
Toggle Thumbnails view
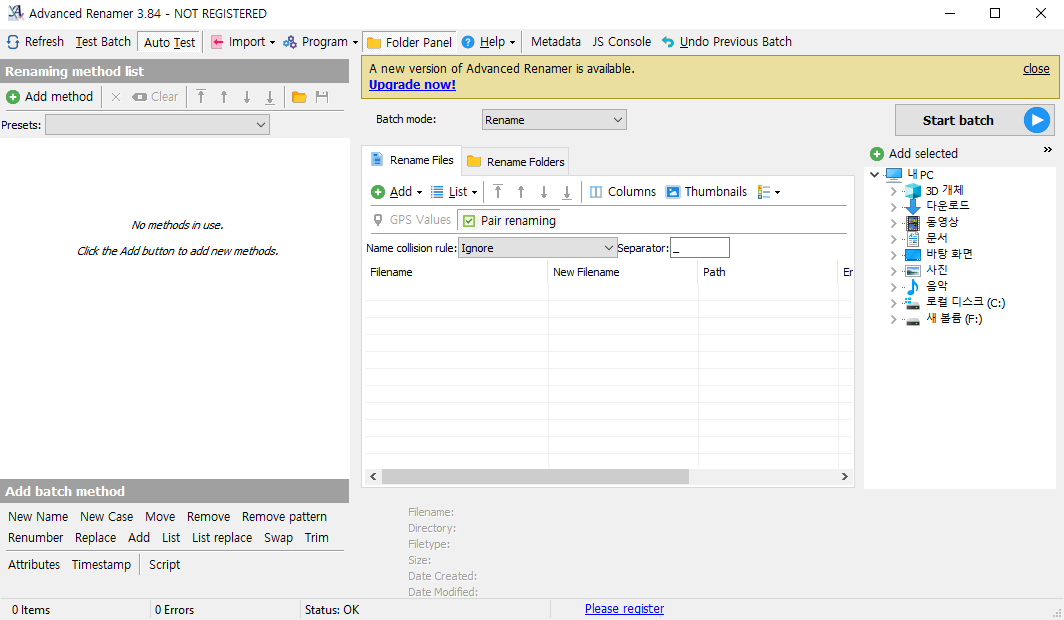(x=706, y=192)
